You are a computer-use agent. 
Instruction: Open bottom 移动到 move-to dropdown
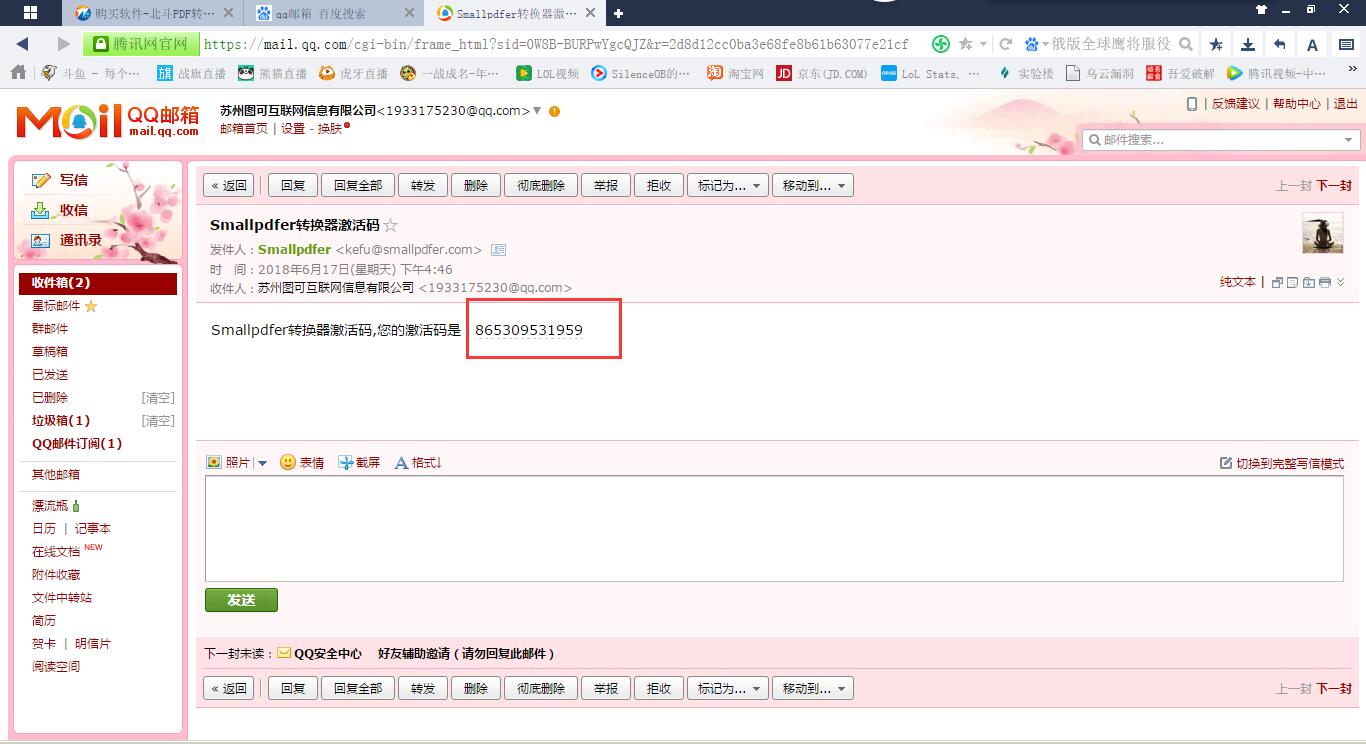(812, 688)
